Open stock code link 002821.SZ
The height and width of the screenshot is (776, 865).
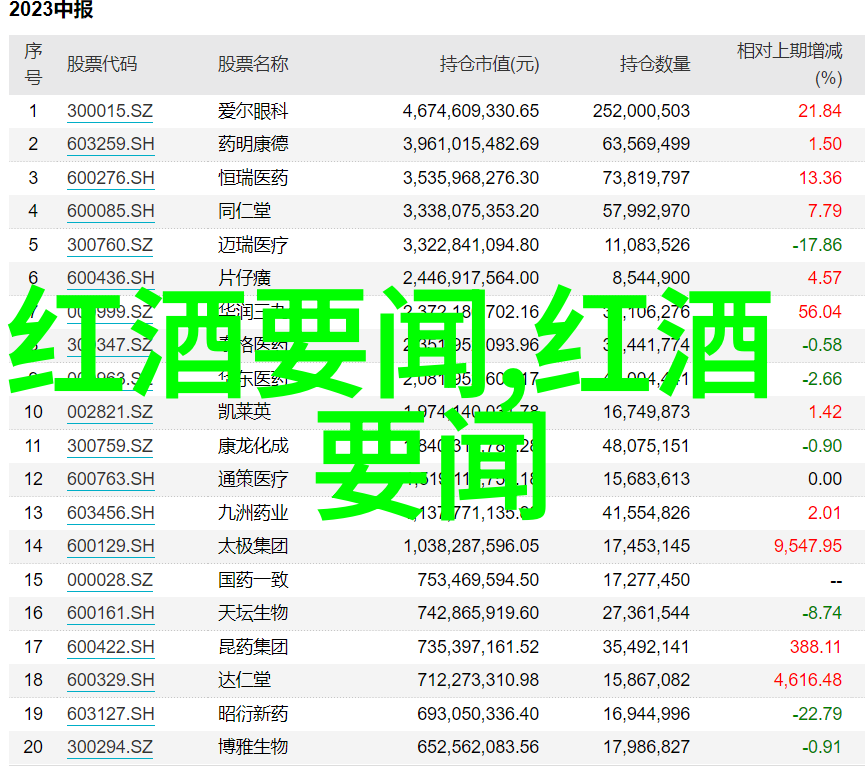(110, 412)
